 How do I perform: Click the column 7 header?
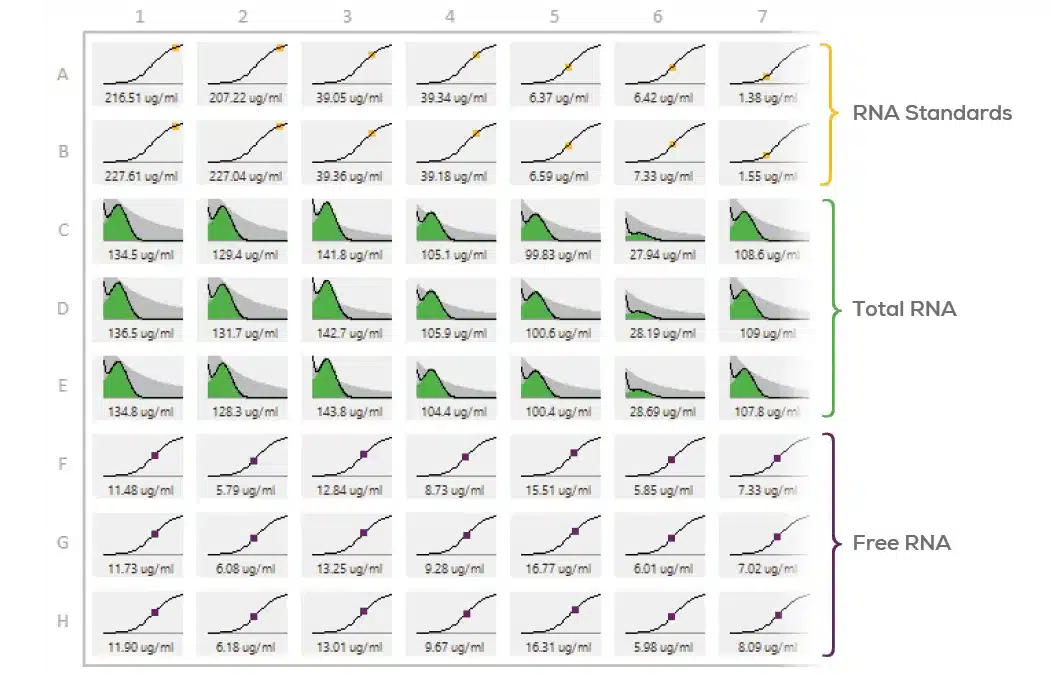[761, 17]
